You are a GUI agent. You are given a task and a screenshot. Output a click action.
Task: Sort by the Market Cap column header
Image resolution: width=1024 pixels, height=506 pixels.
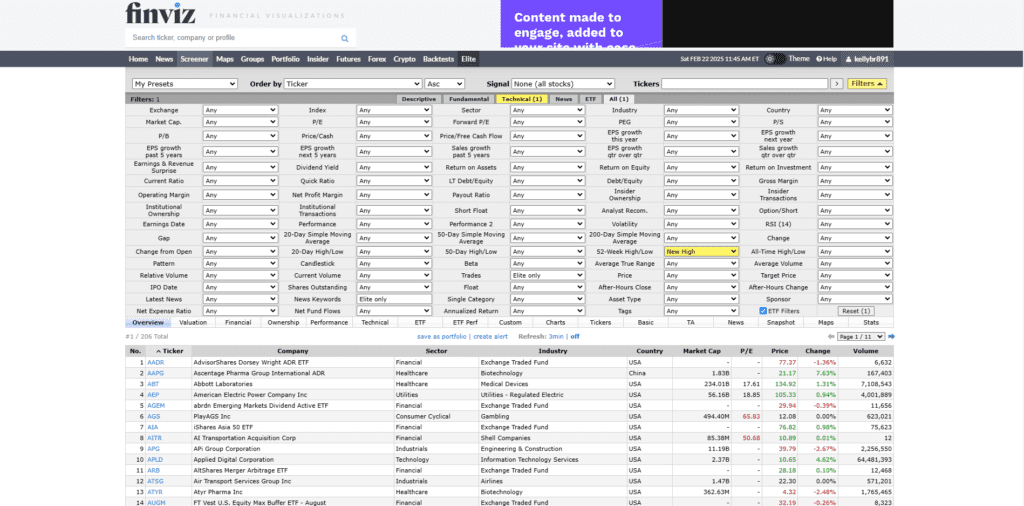pos(702,351)
